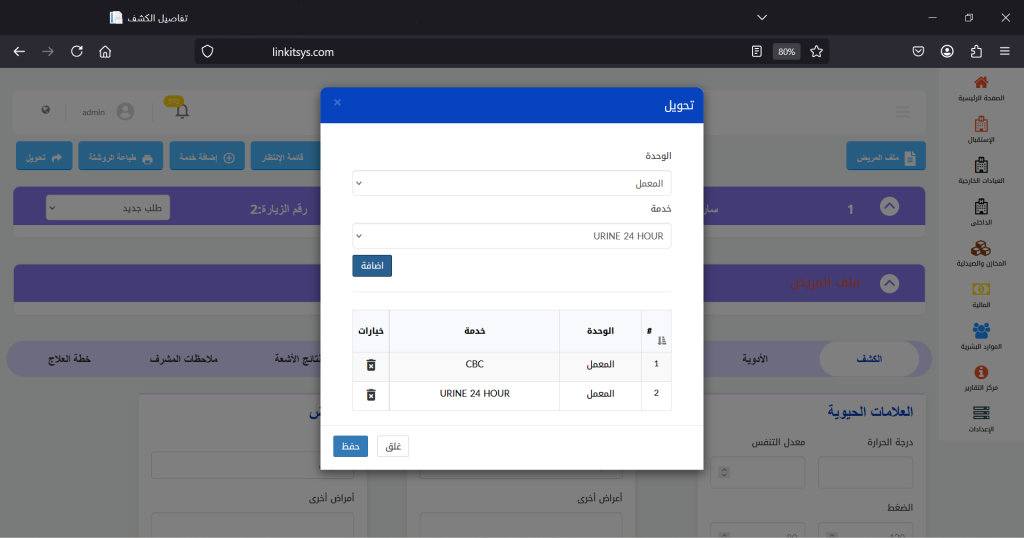Delete the CBC row from the table
Viewport: 1024px width, 538px height.
coord(371,365)
